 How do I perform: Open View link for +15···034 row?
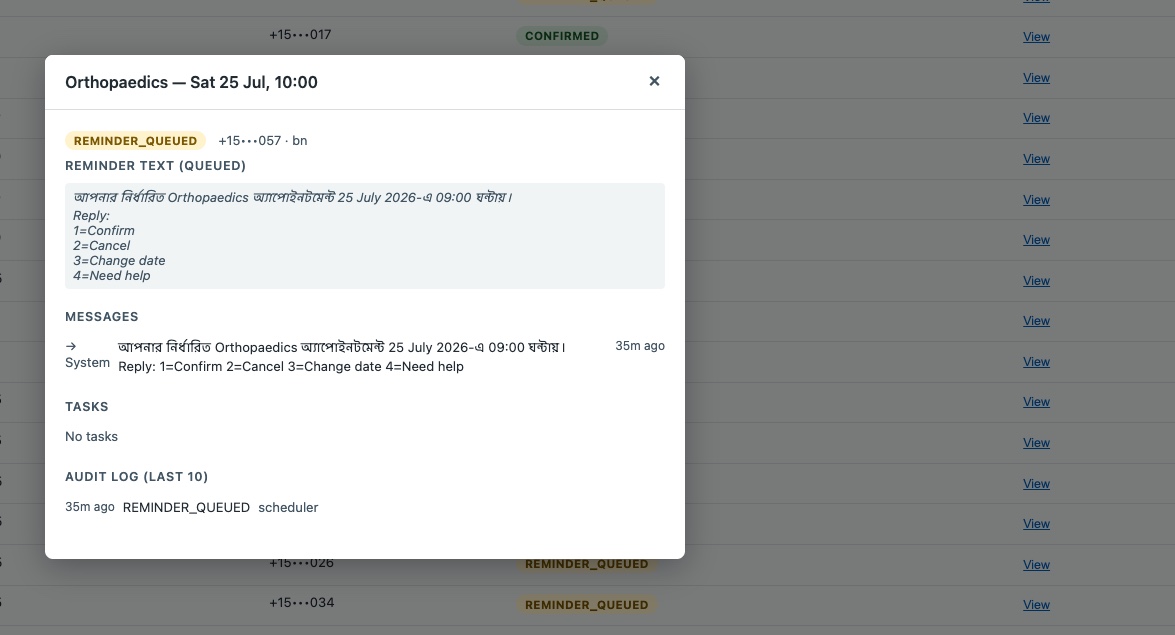pyautogui.click(x=1036, y=605)
